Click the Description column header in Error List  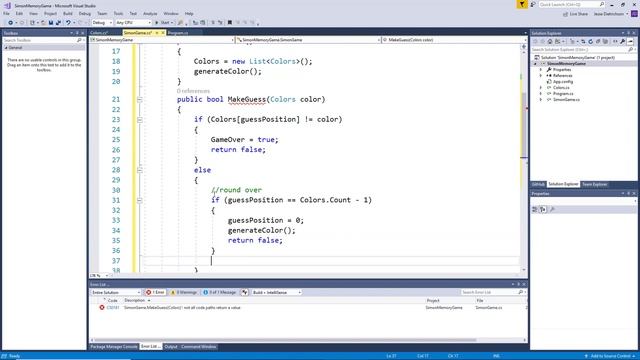(x=135, y=300)
